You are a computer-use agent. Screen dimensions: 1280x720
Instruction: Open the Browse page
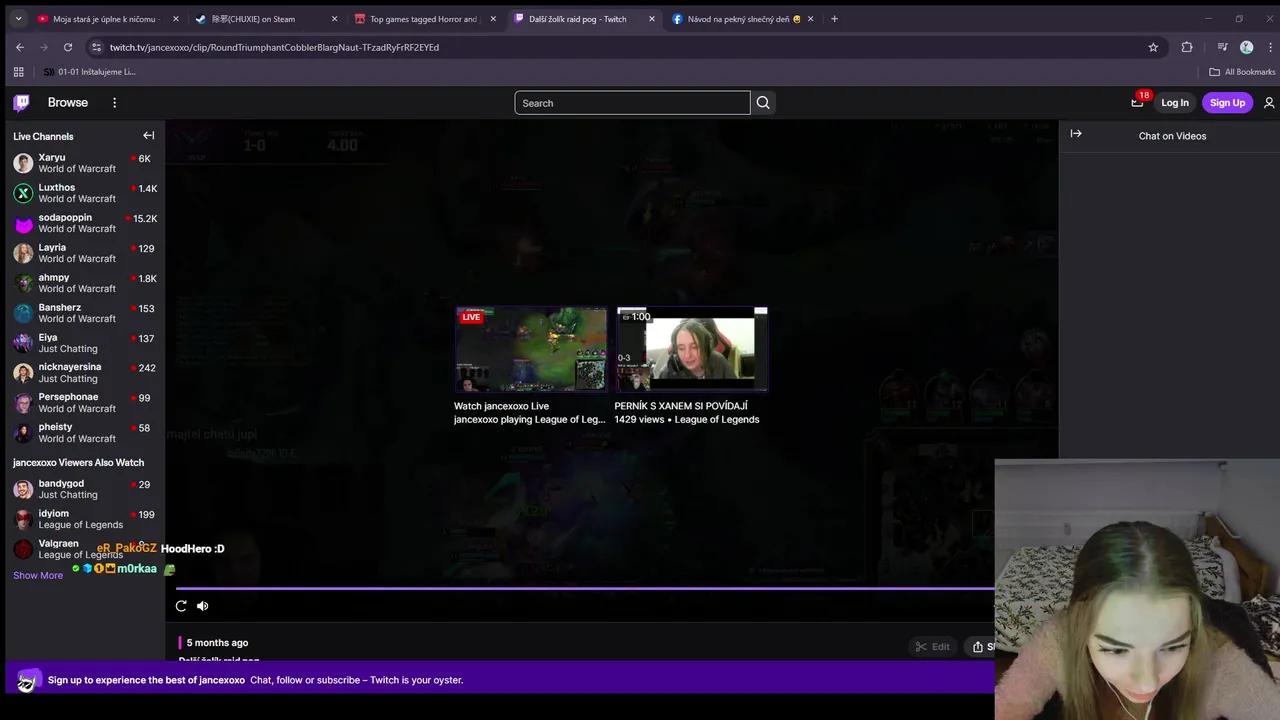[68, 103]
